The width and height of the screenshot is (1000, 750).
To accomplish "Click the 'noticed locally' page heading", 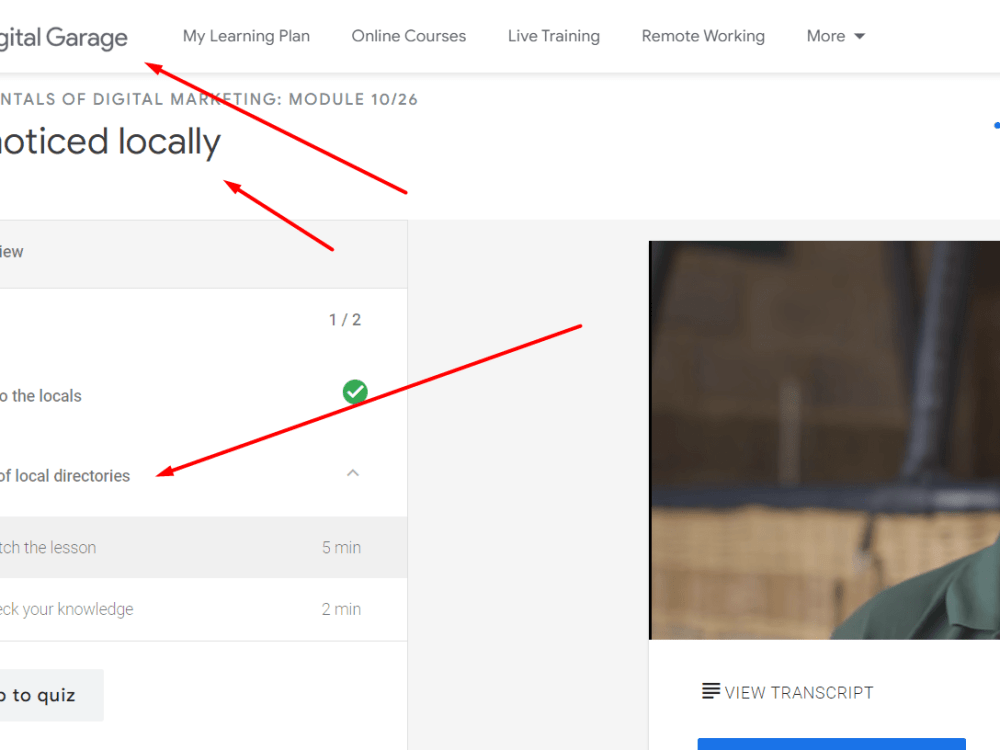I will tap(110, 142).
